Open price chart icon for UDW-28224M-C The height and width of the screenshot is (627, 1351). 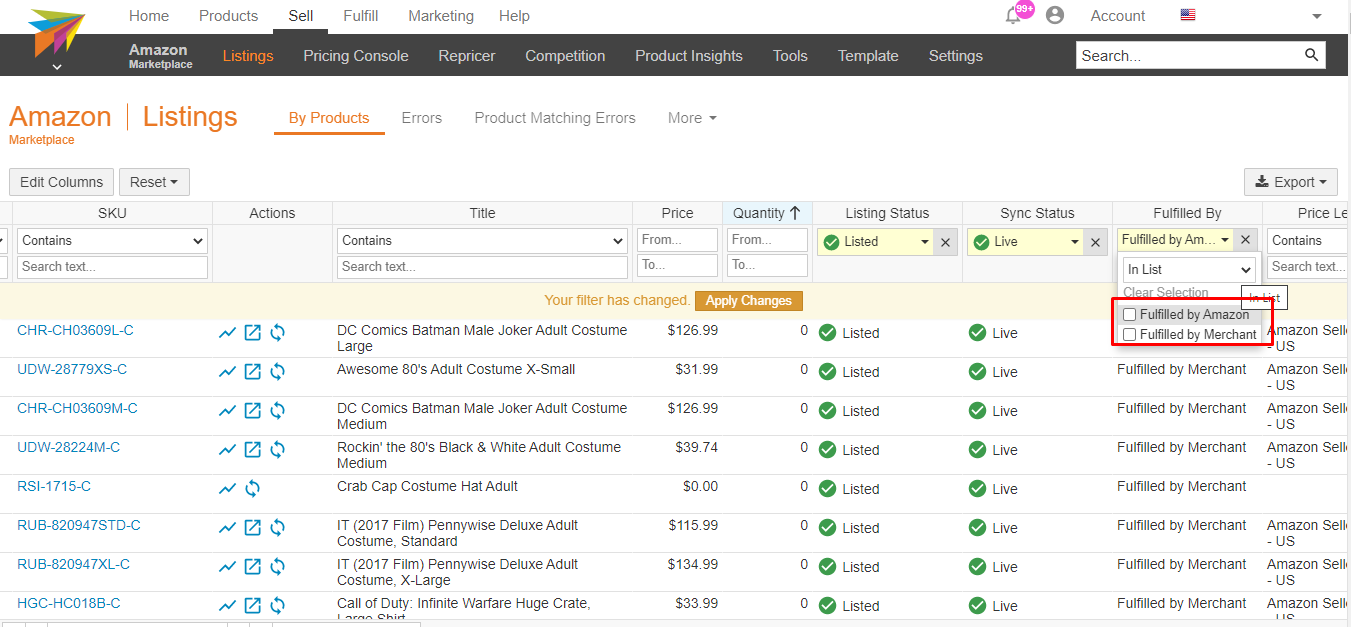point(228,450)
